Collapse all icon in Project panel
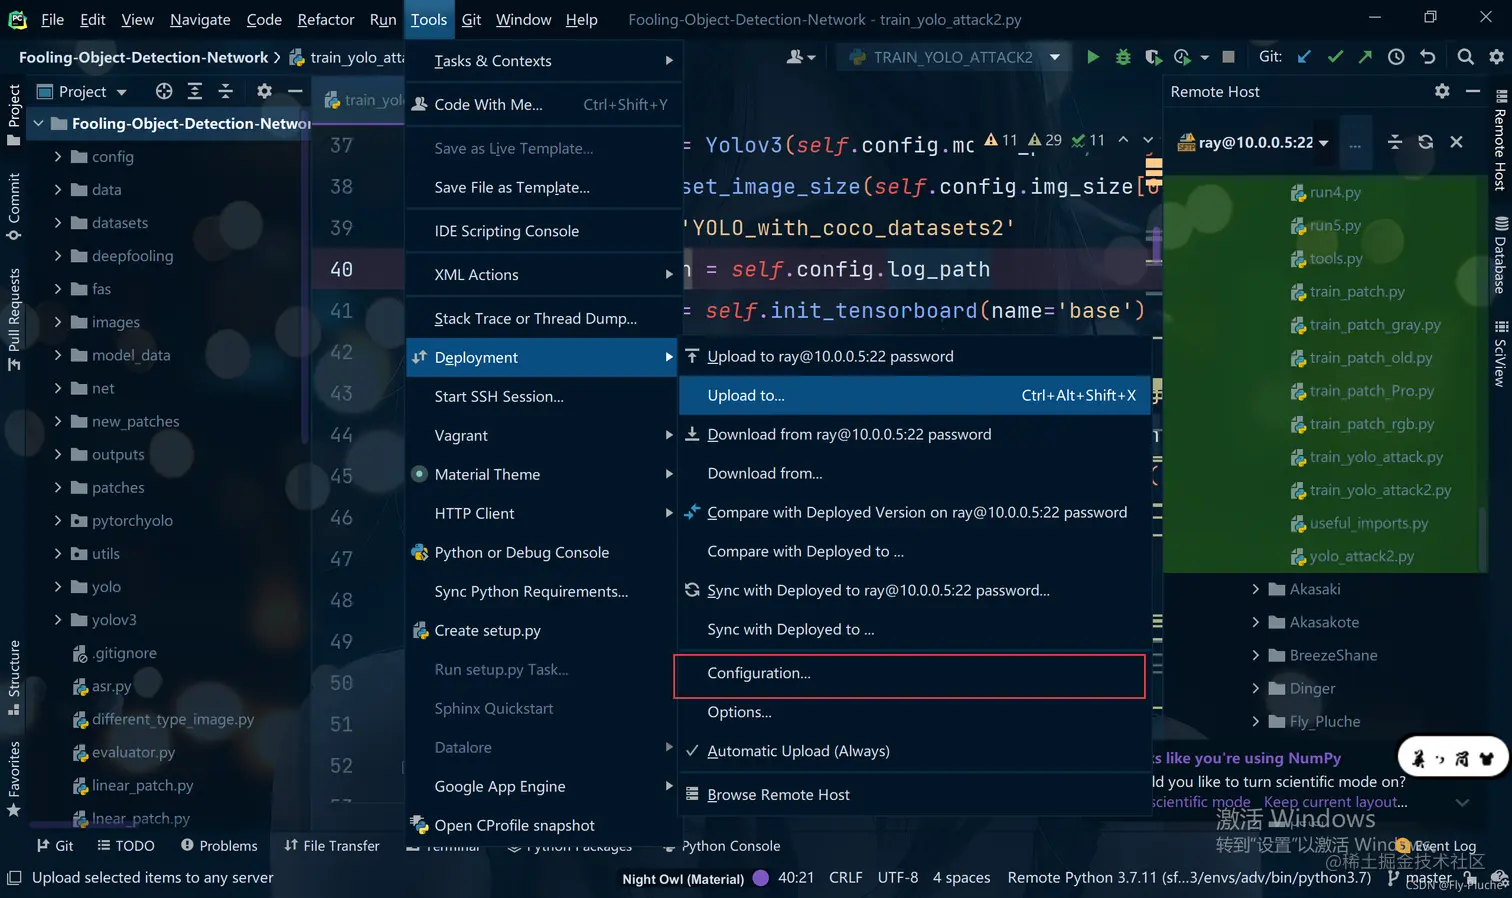 point(226,91)
